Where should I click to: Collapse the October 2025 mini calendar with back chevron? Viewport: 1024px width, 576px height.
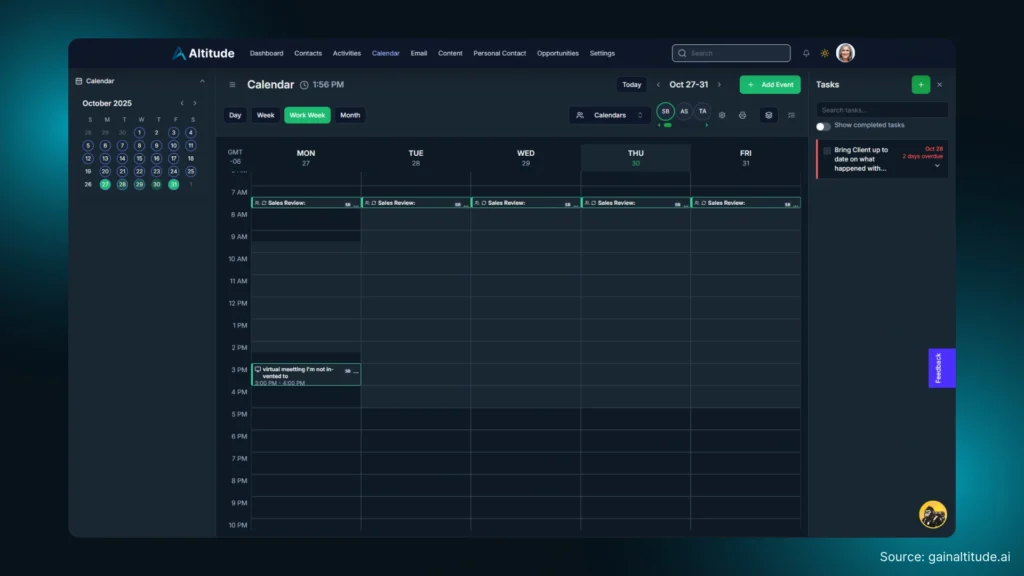tap(182, 102)
